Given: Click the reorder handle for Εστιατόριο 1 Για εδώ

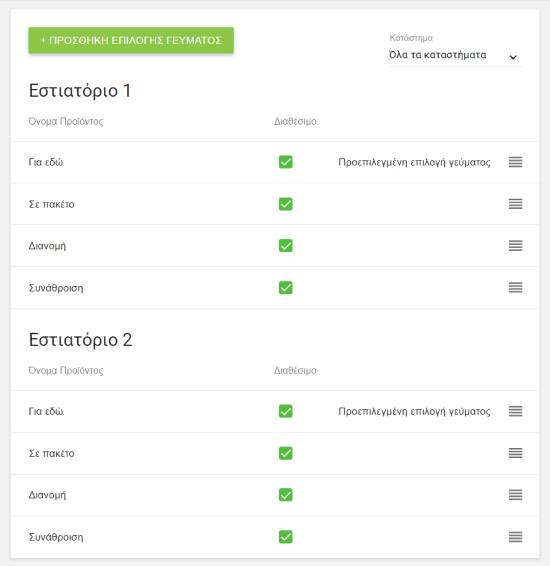Looking at the screenshot, I should [x=515, y=162].
